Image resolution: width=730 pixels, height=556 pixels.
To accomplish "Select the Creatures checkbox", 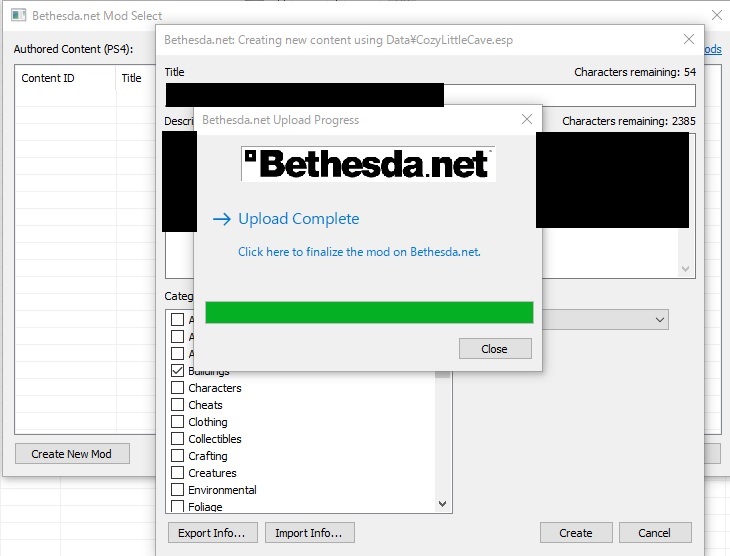I will (177, 473).
